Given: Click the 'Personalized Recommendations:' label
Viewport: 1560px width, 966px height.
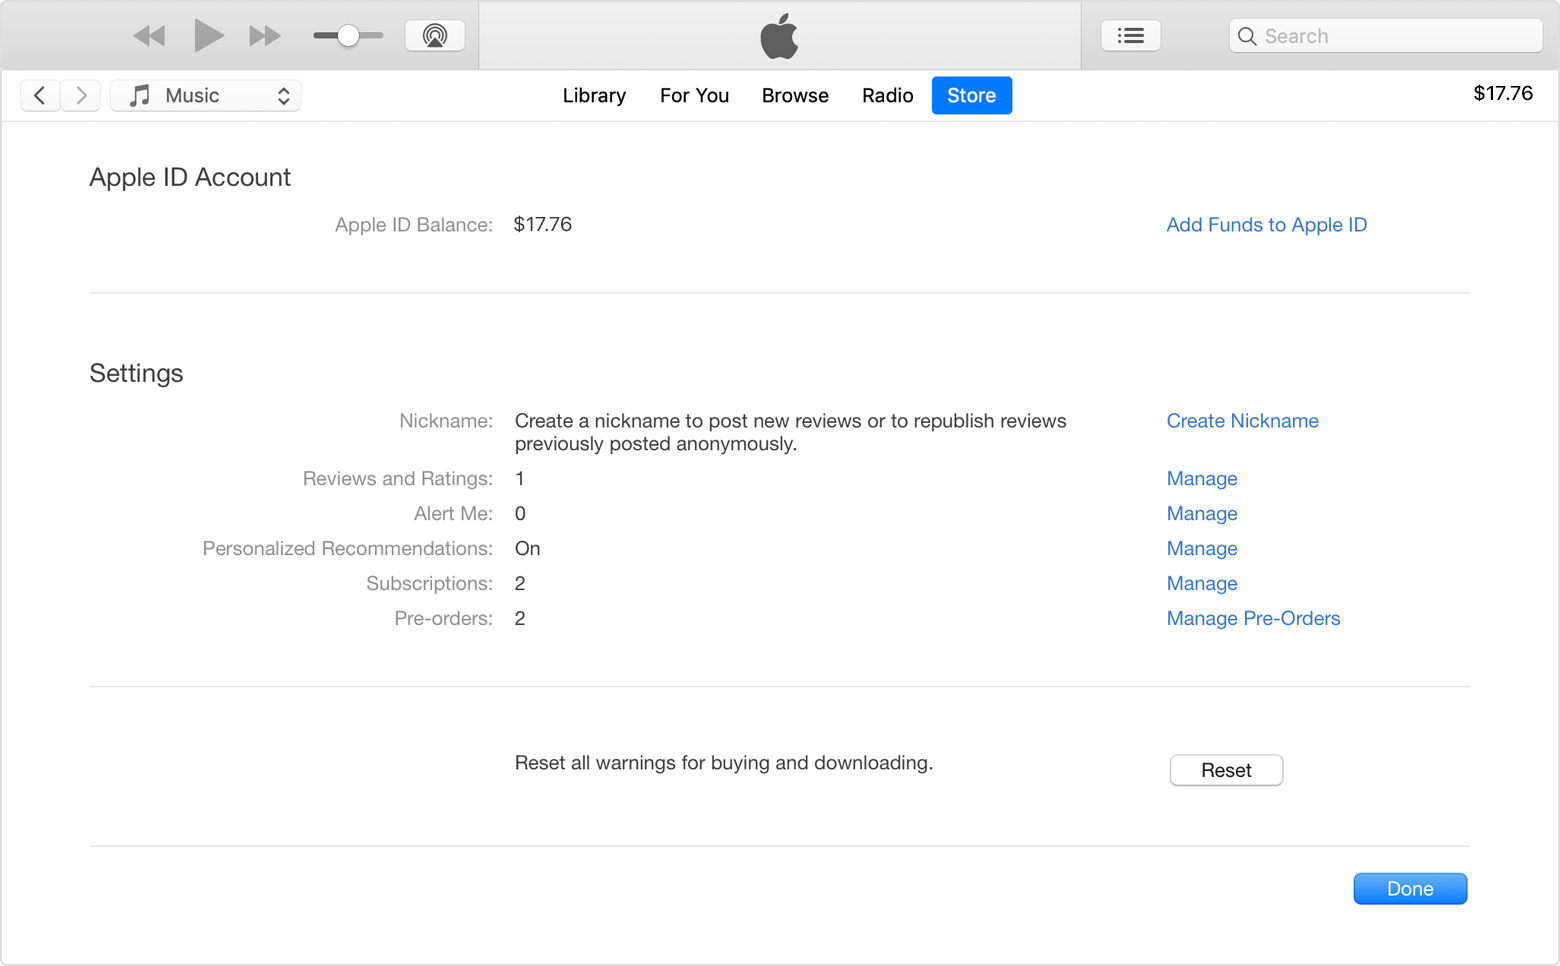Looking at the screenshot, I should pyautogui.click(x=347, y=549).
